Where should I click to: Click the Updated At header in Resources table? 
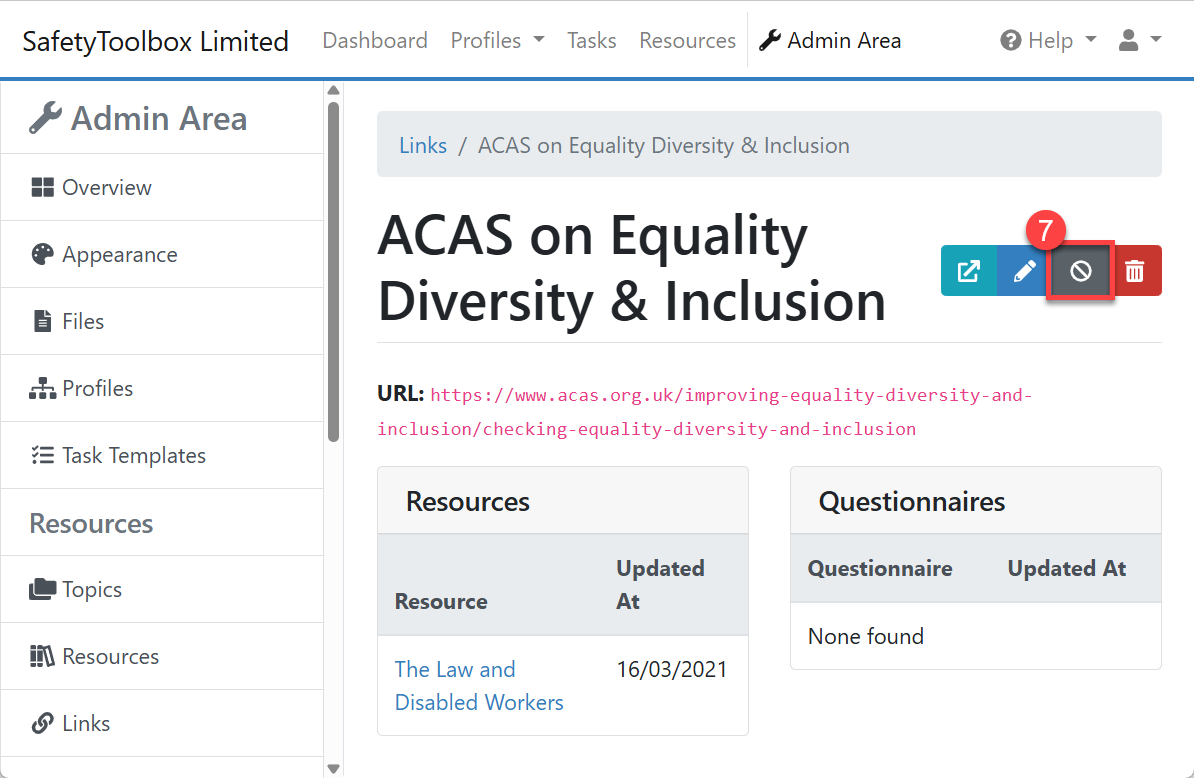coord(660,585)
